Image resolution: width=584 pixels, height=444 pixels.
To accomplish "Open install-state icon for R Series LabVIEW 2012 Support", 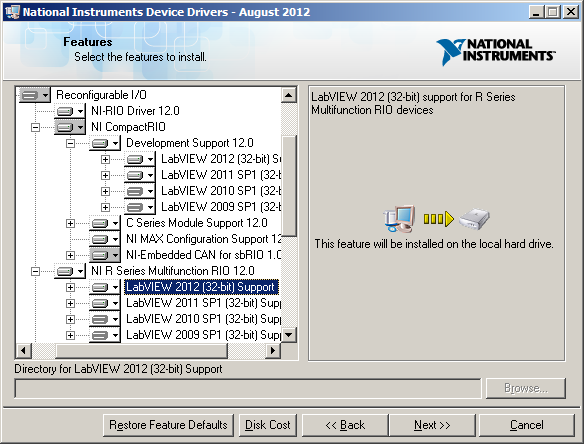I will 105,287.
